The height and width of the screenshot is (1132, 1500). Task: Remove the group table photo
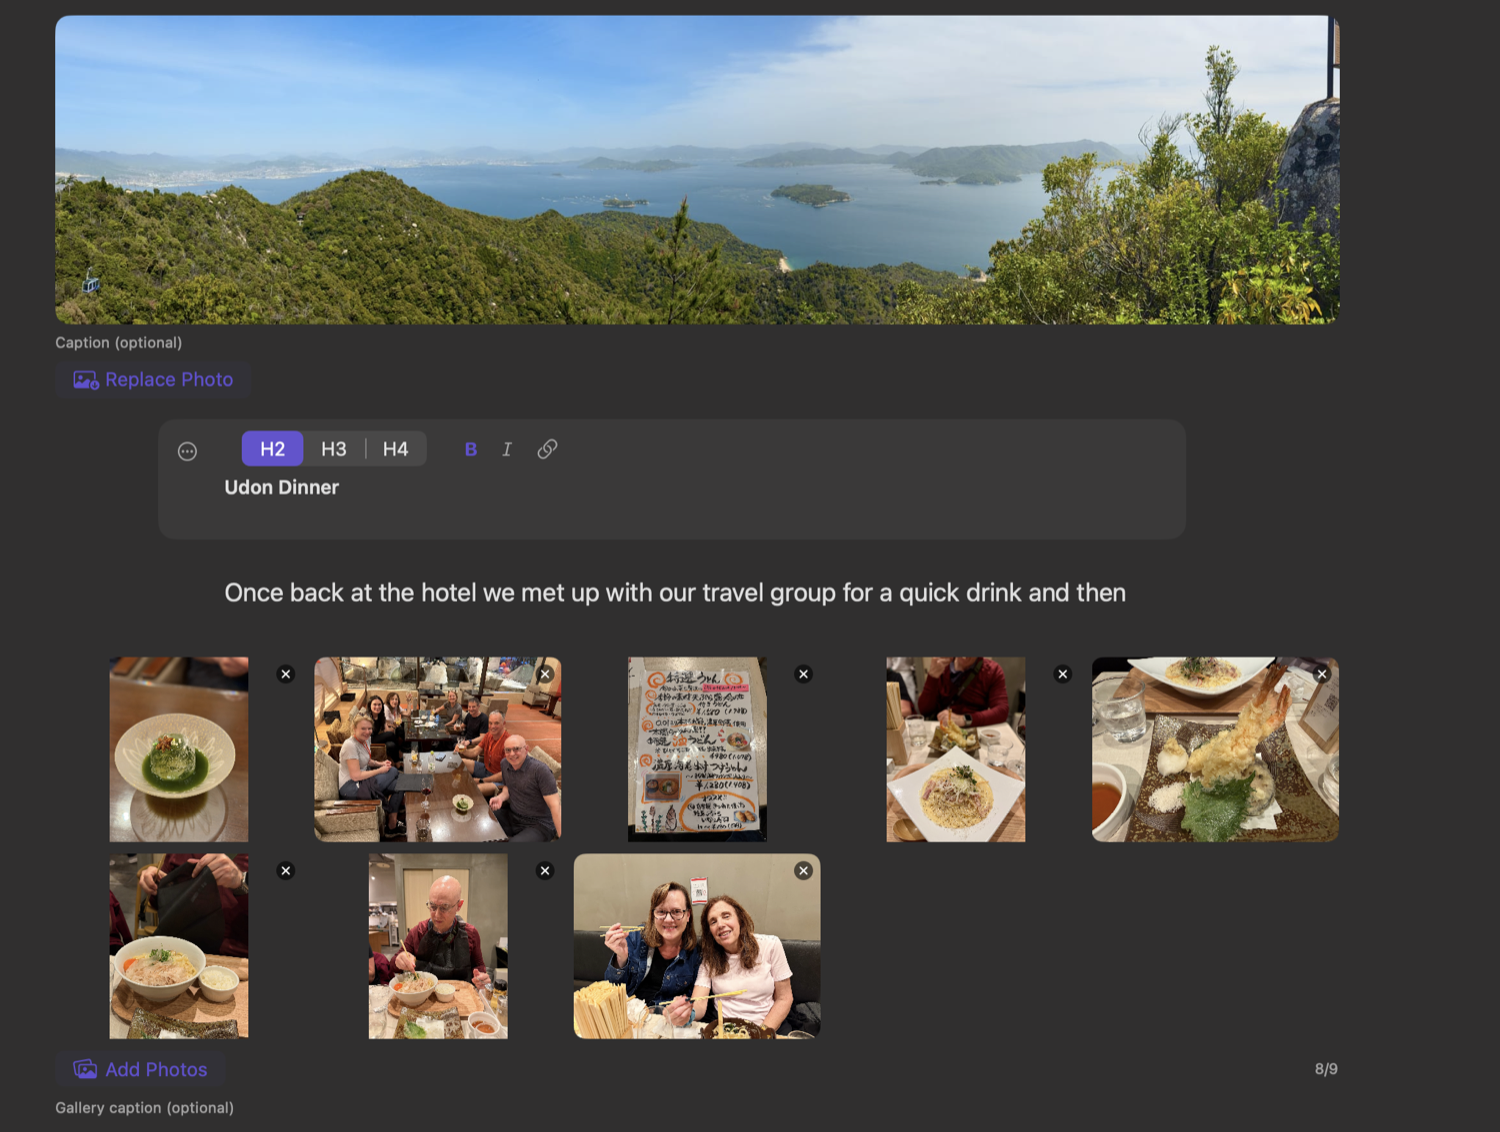pyautogui.click(x=545, y=674)
